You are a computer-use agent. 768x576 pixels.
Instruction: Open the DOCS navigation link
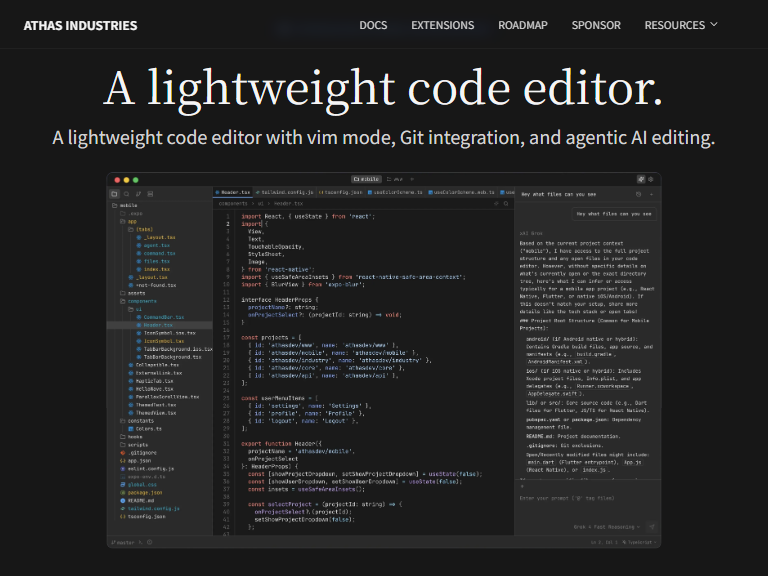[x=373, y=25]
